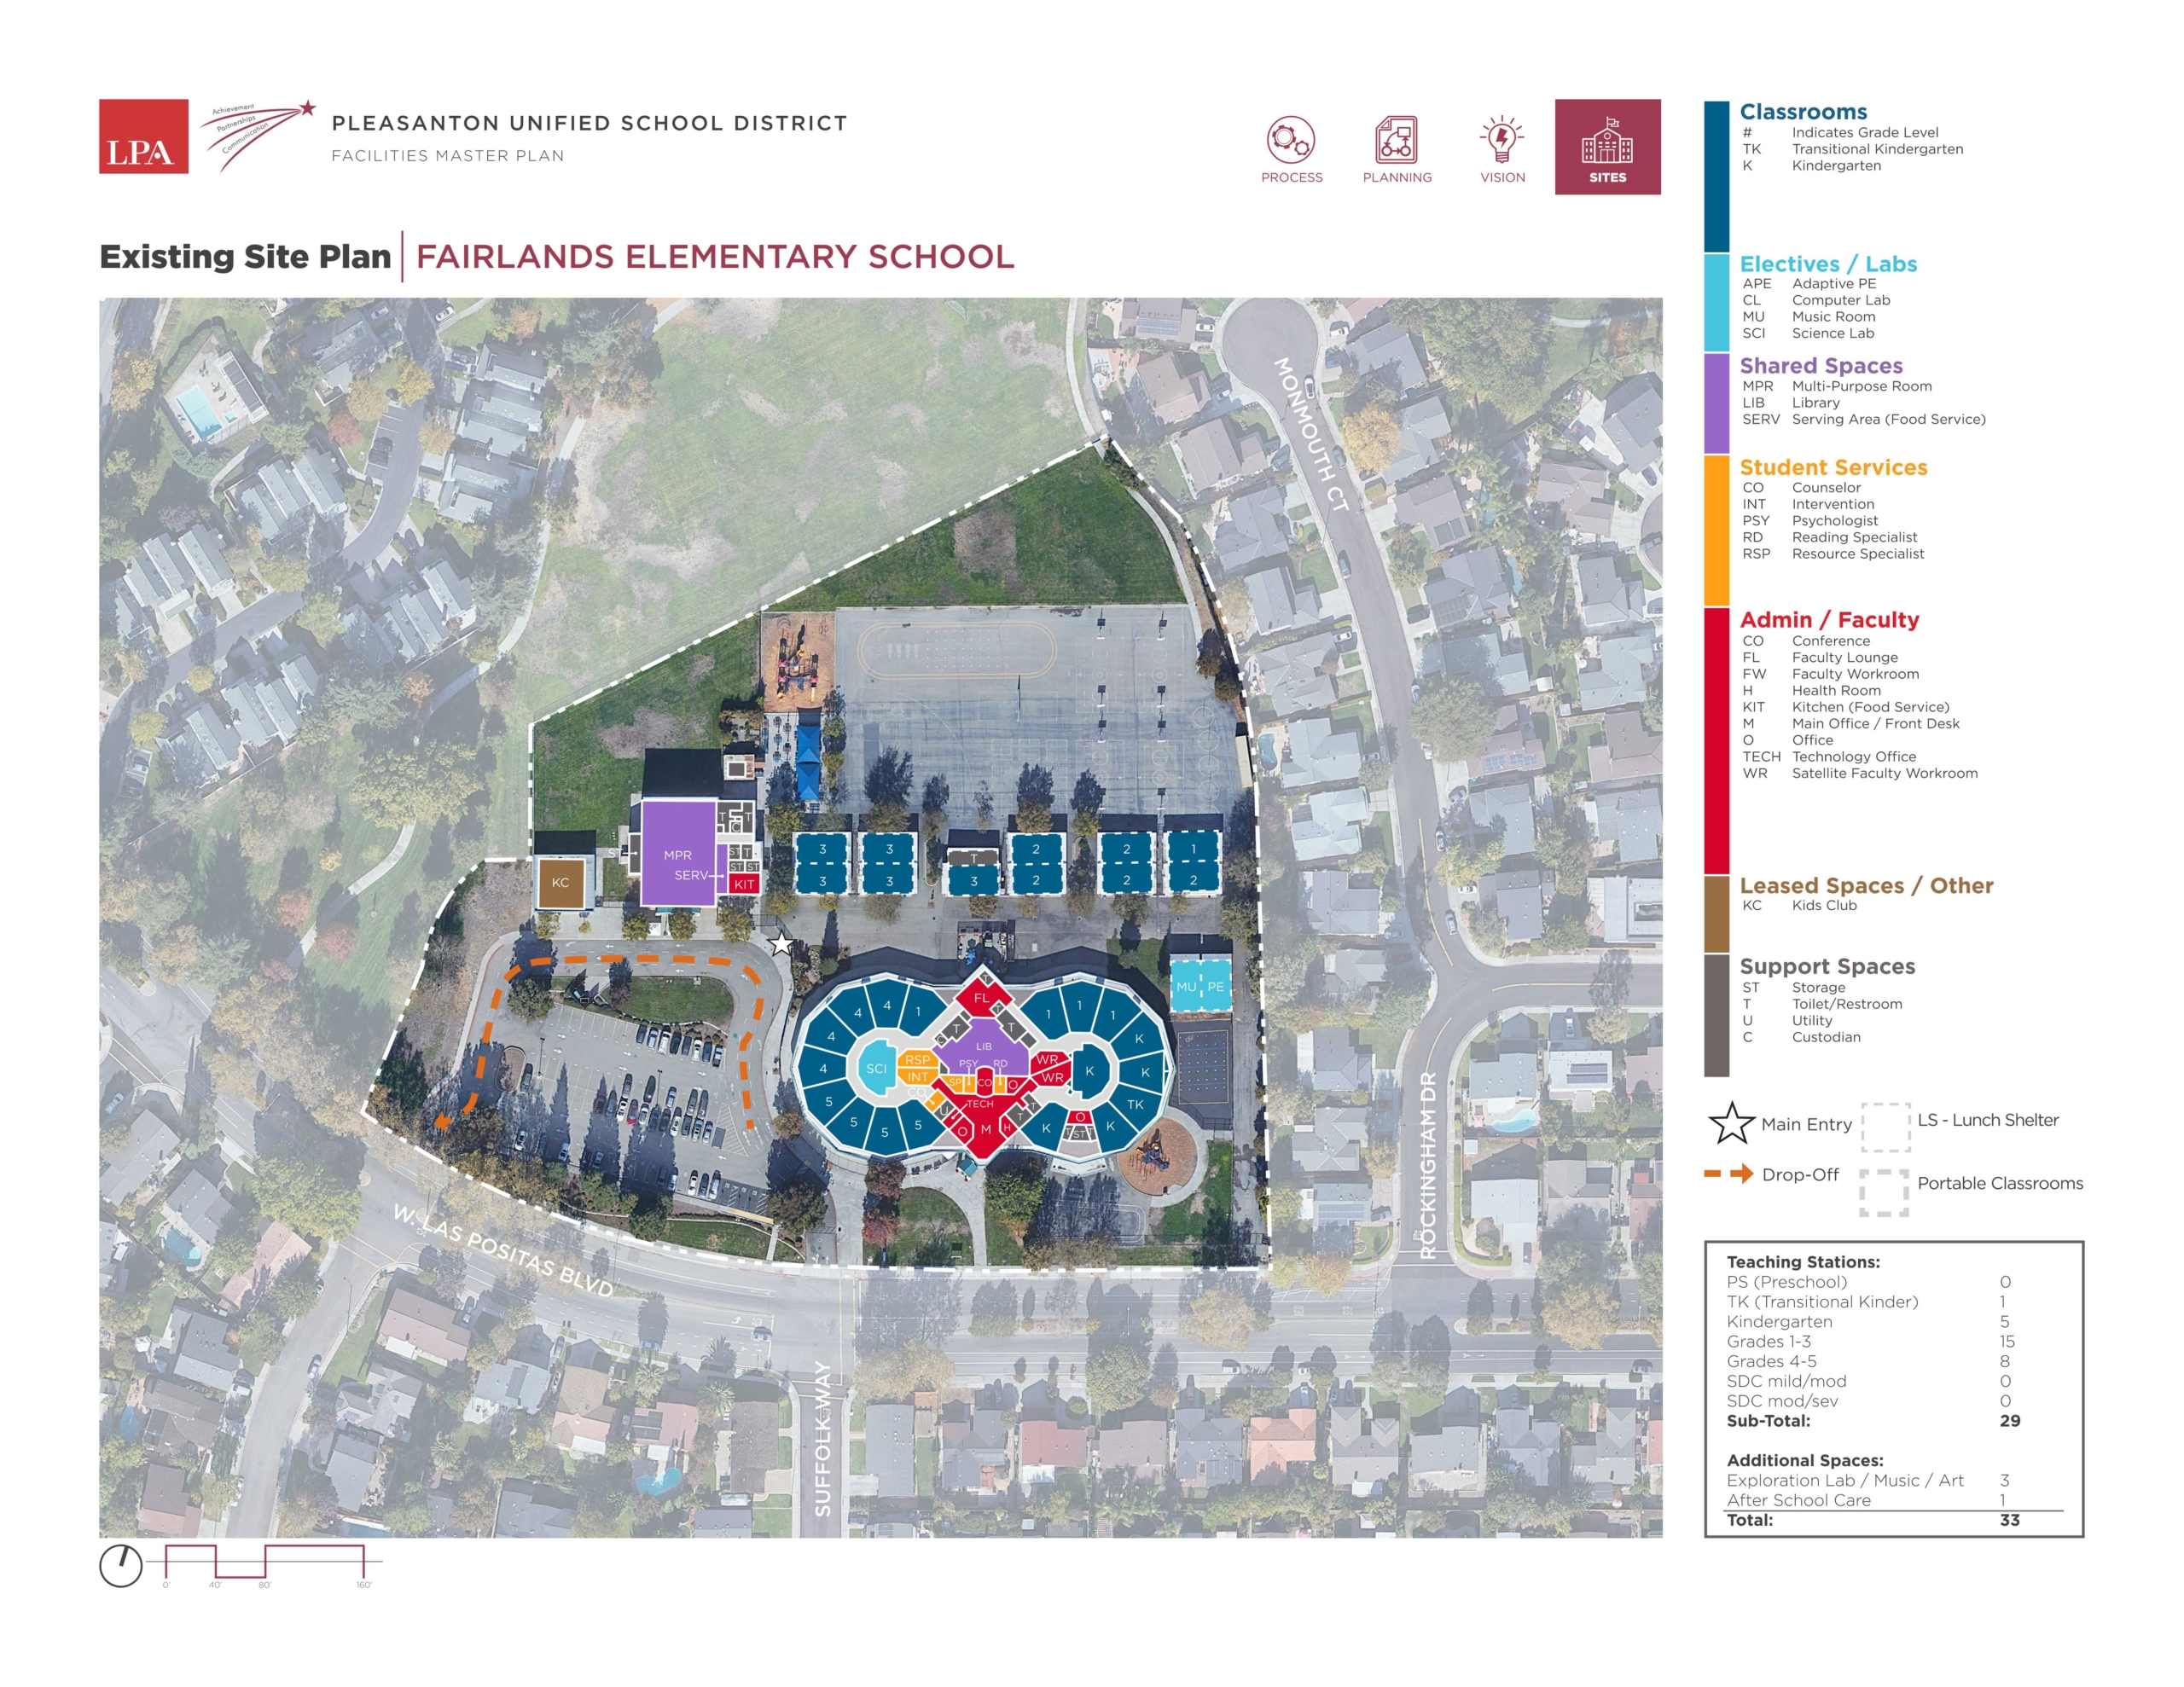Click the Drop-Off orange arrow legend icon
This screenshot has width=2184, height=1687.
click(1729, 1174)
